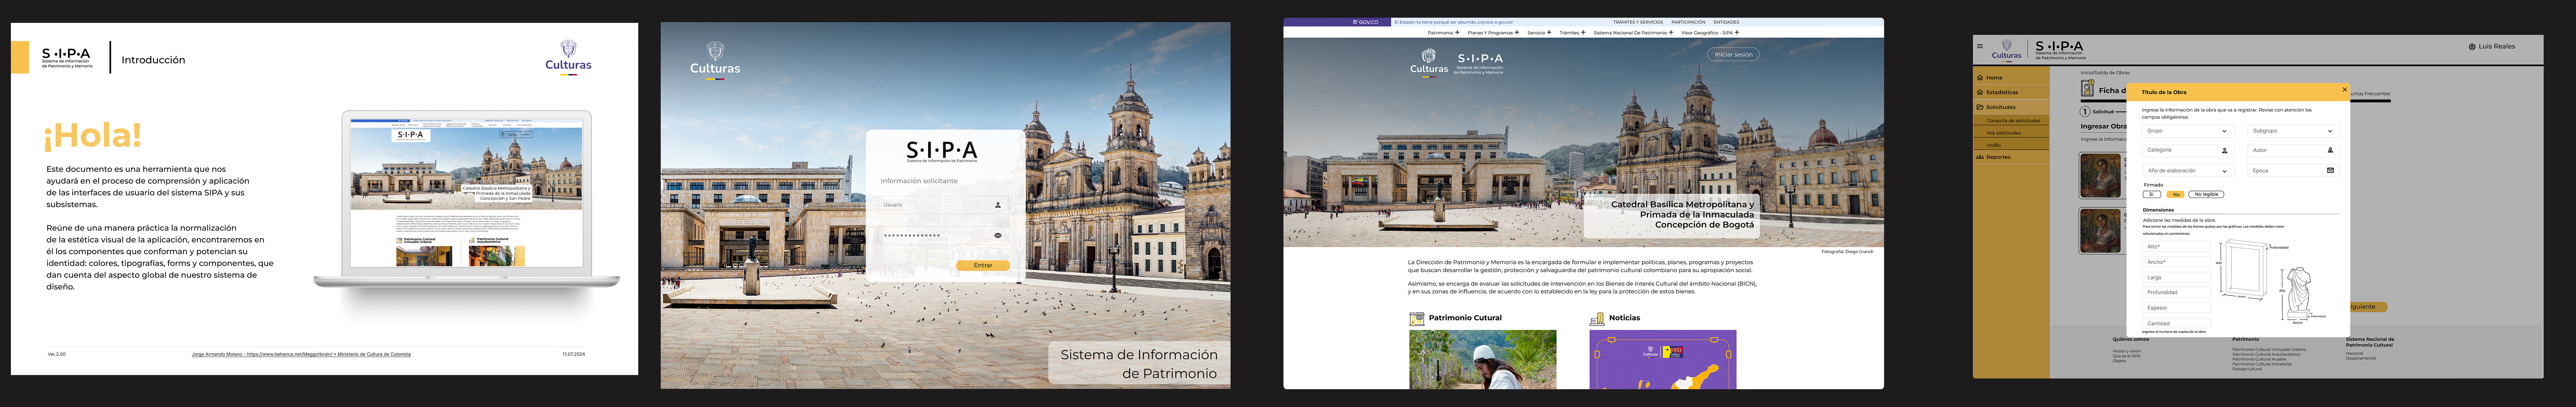Viewport: 2576px width, 407px height.
Task: Click the Noticias section icon
Action: (x=1597, y=319)
